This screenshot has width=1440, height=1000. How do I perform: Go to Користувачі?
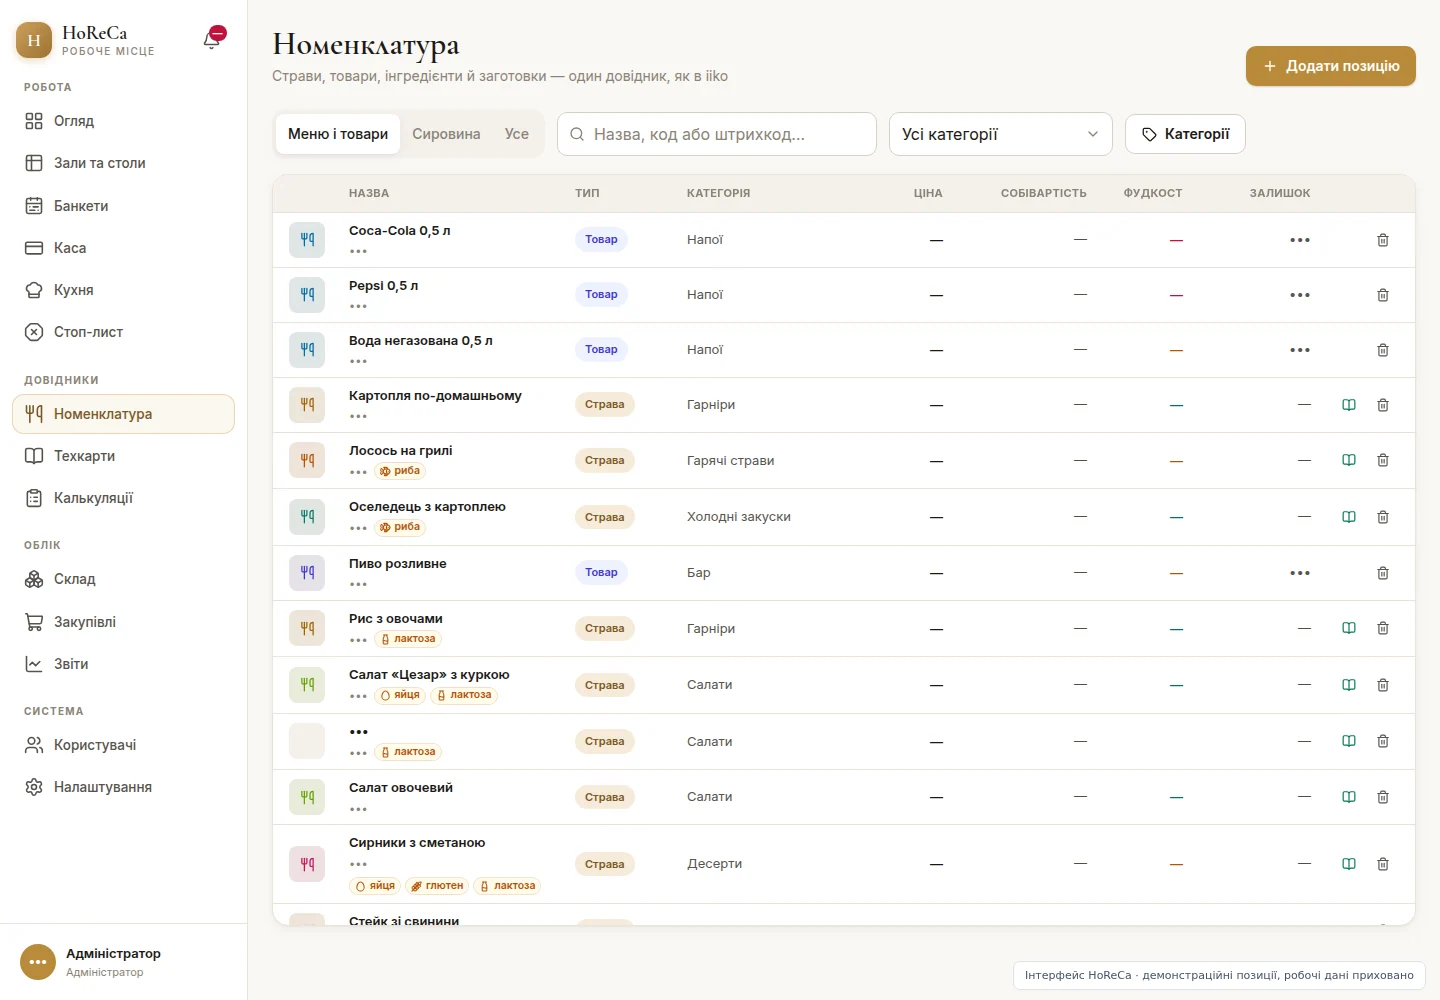click(123, 745)
